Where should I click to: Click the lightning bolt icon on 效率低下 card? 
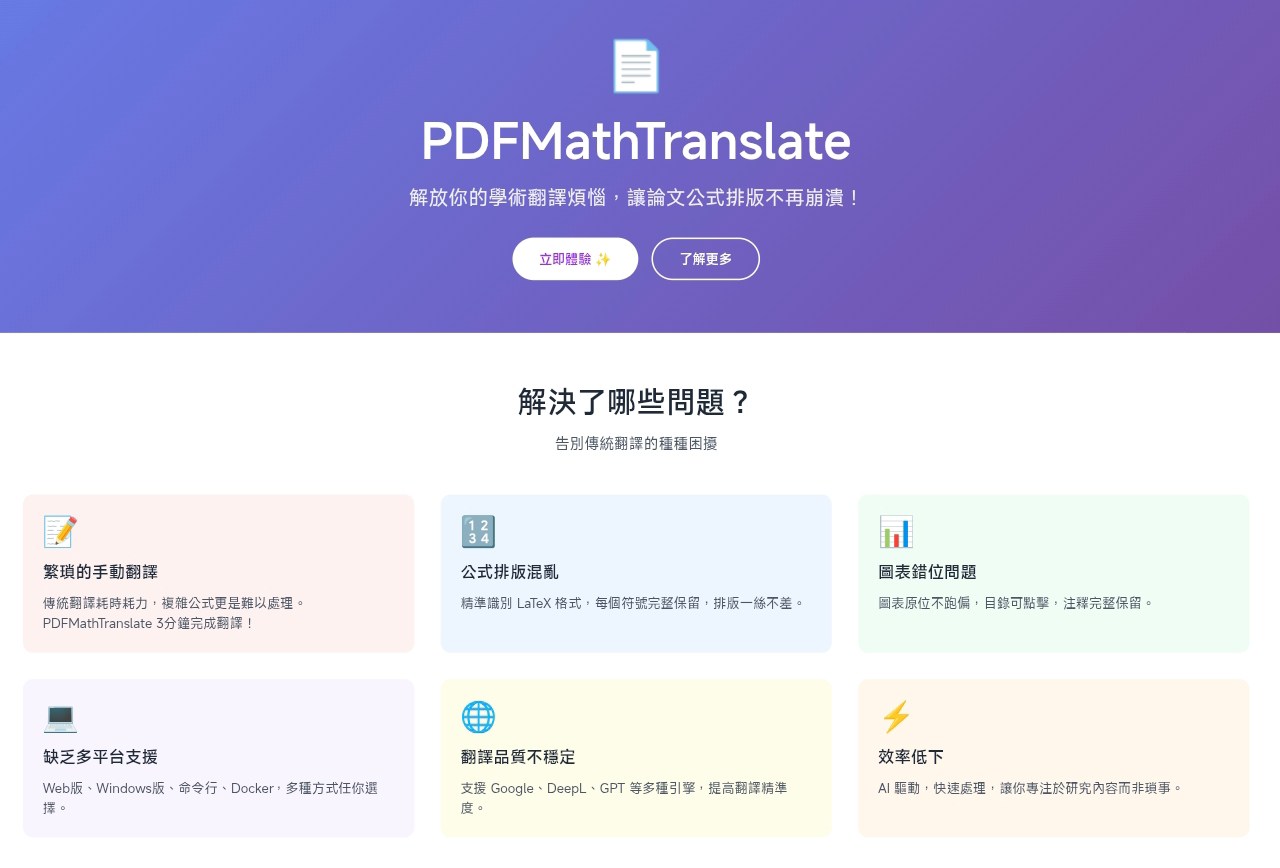[896, 716]
